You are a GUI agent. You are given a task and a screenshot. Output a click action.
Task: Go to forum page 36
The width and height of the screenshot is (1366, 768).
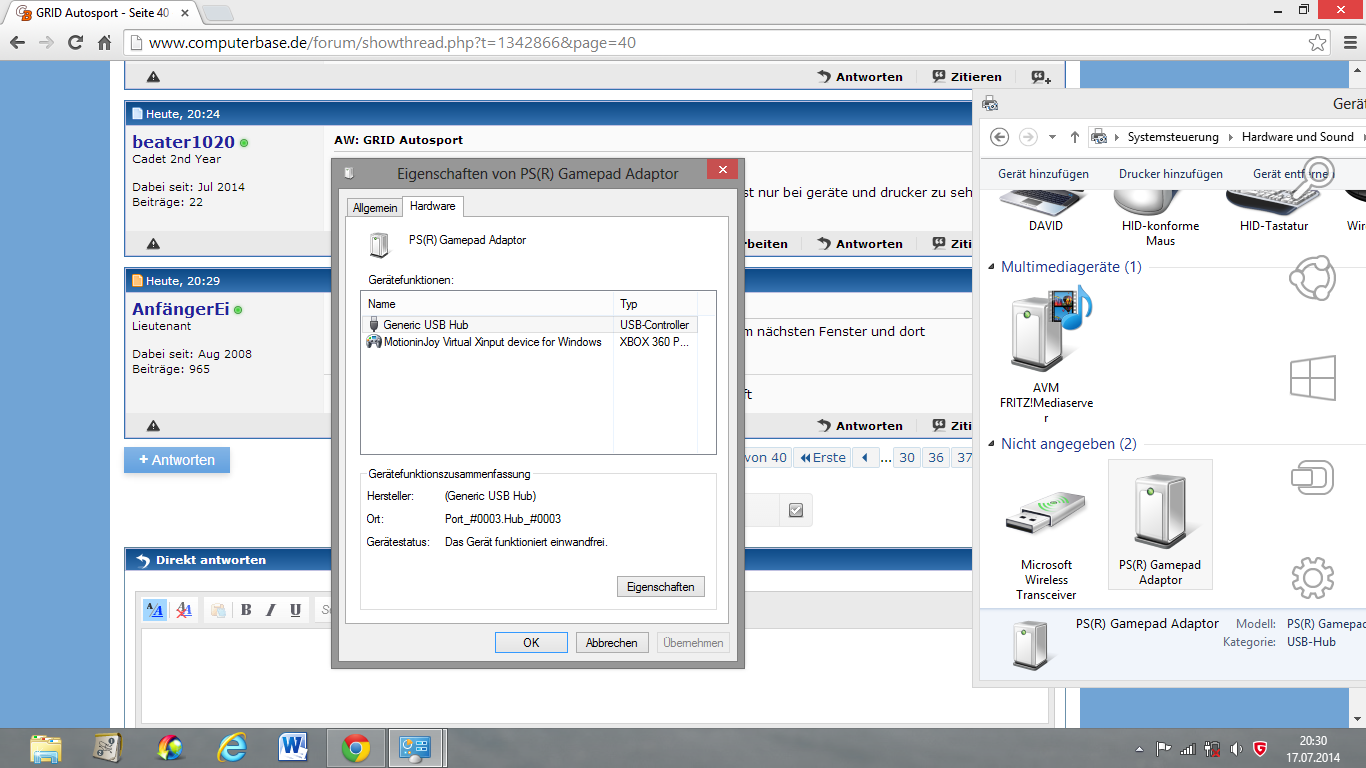click(936, 458)
